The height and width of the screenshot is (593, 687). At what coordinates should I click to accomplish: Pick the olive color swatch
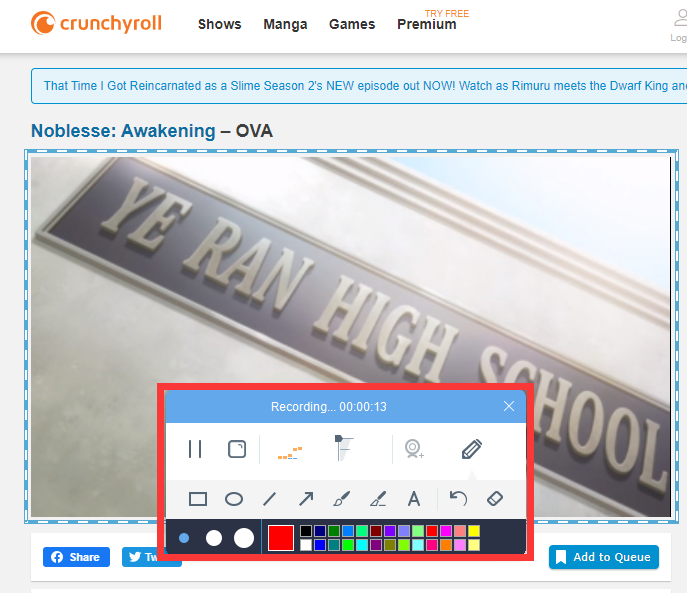390,545
